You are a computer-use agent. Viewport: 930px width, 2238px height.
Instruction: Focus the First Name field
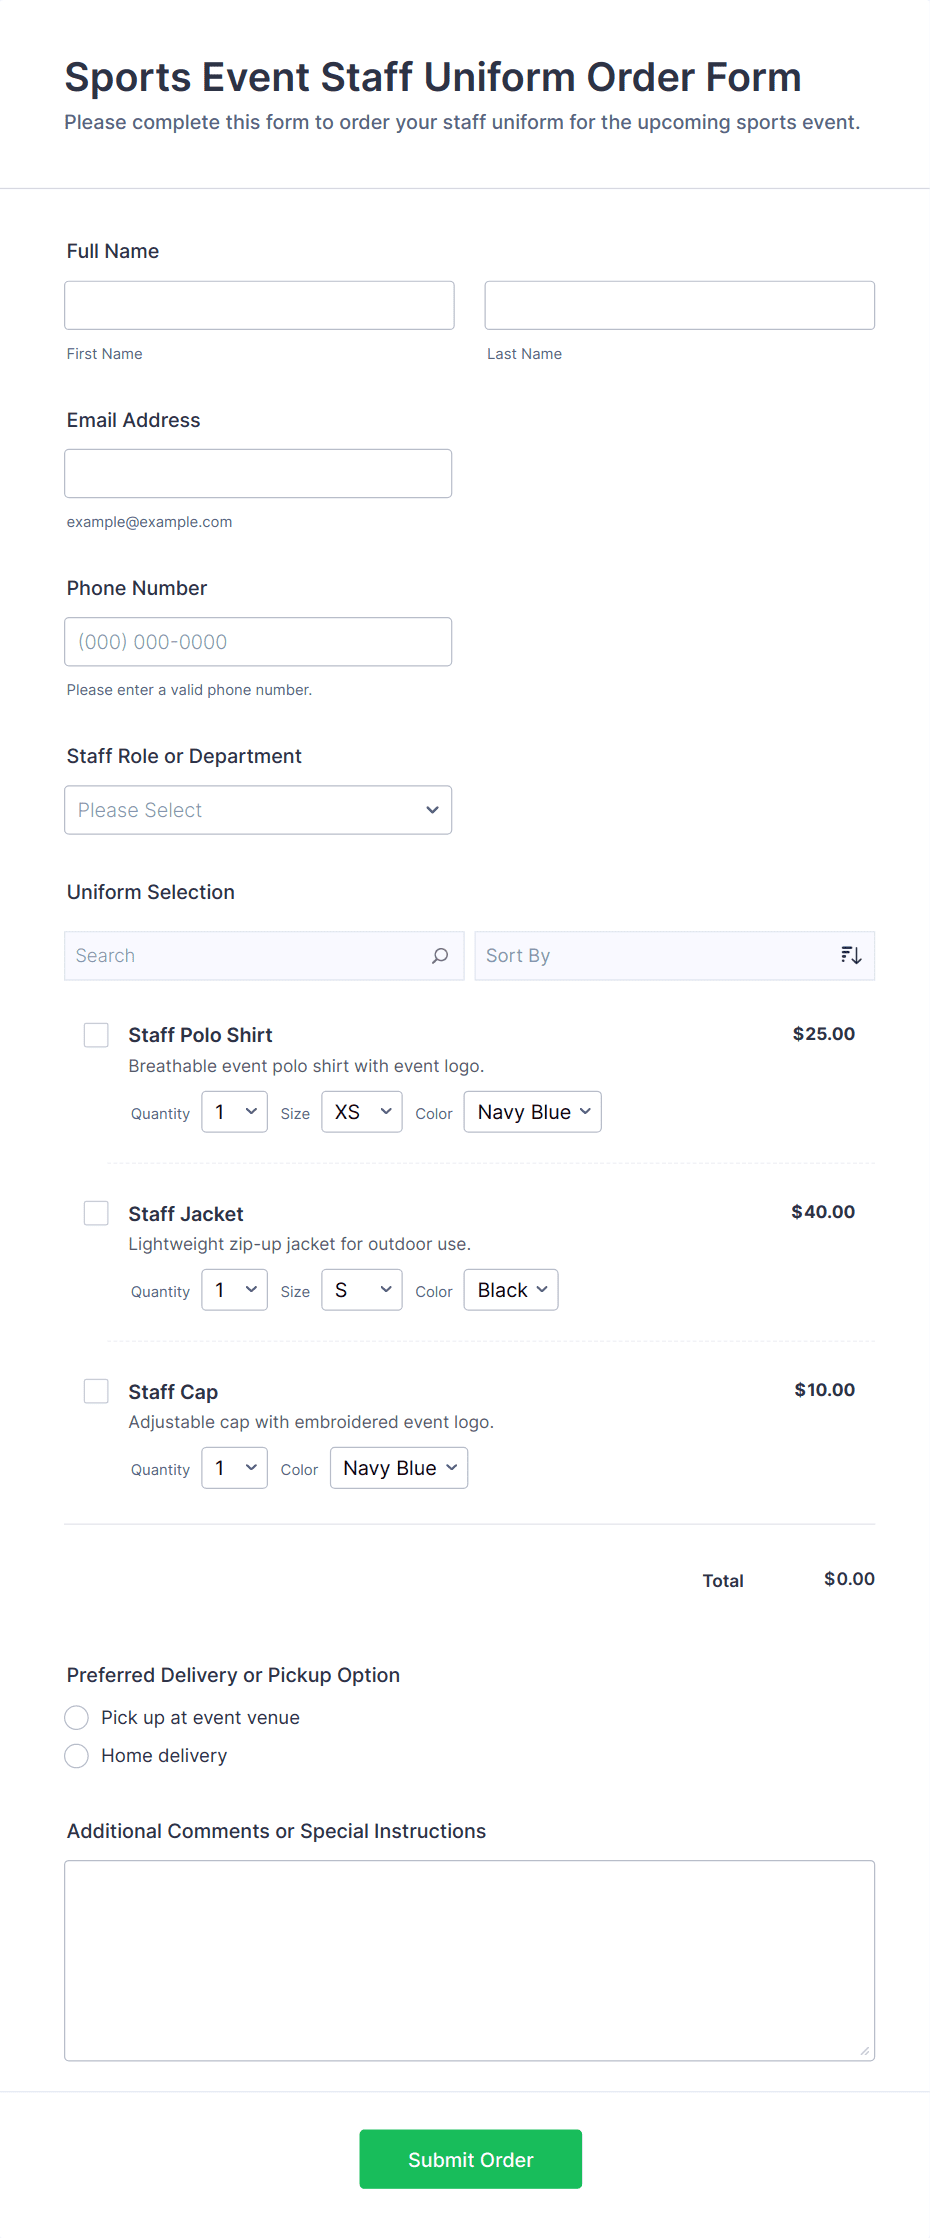[259, 305]
